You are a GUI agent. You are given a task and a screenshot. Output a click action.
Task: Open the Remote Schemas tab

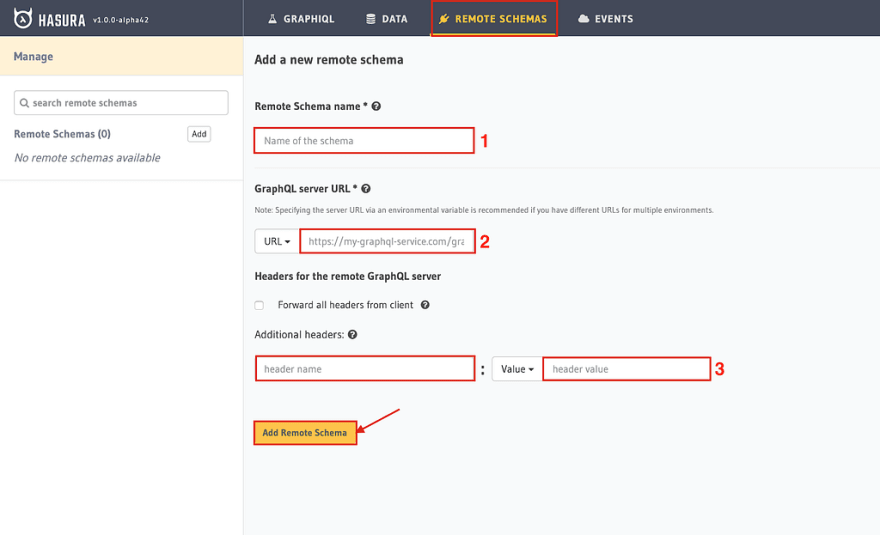coord(494,19)
